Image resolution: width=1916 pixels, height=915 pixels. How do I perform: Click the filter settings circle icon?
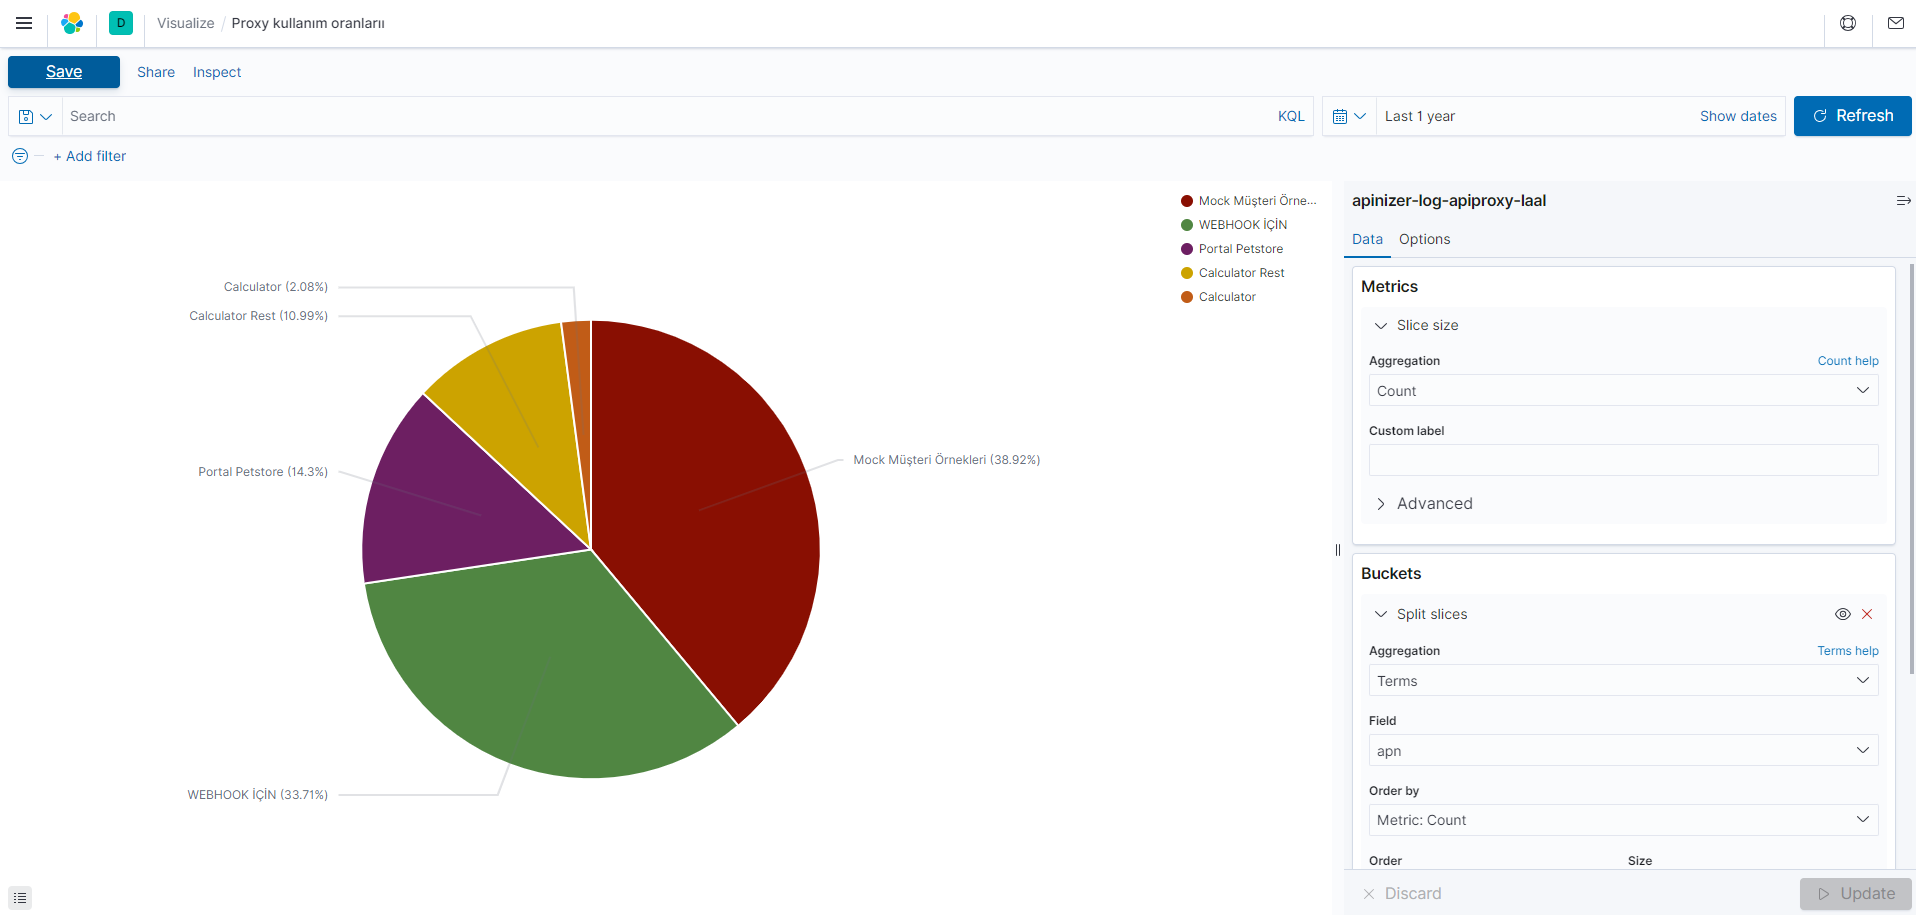point(19,156)
